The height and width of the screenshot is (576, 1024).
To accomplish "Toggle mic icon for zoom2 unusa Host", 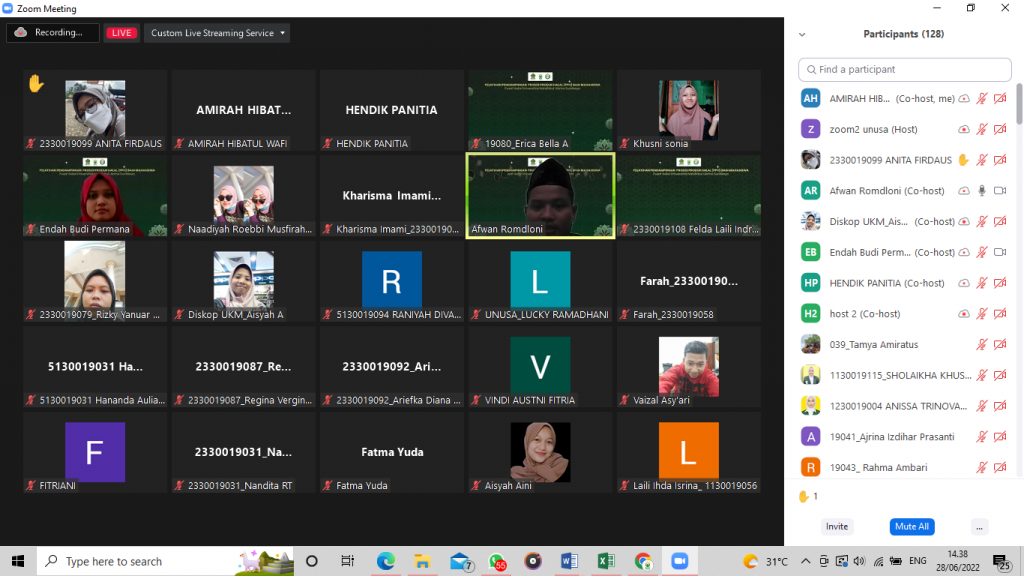I will 982,129.
